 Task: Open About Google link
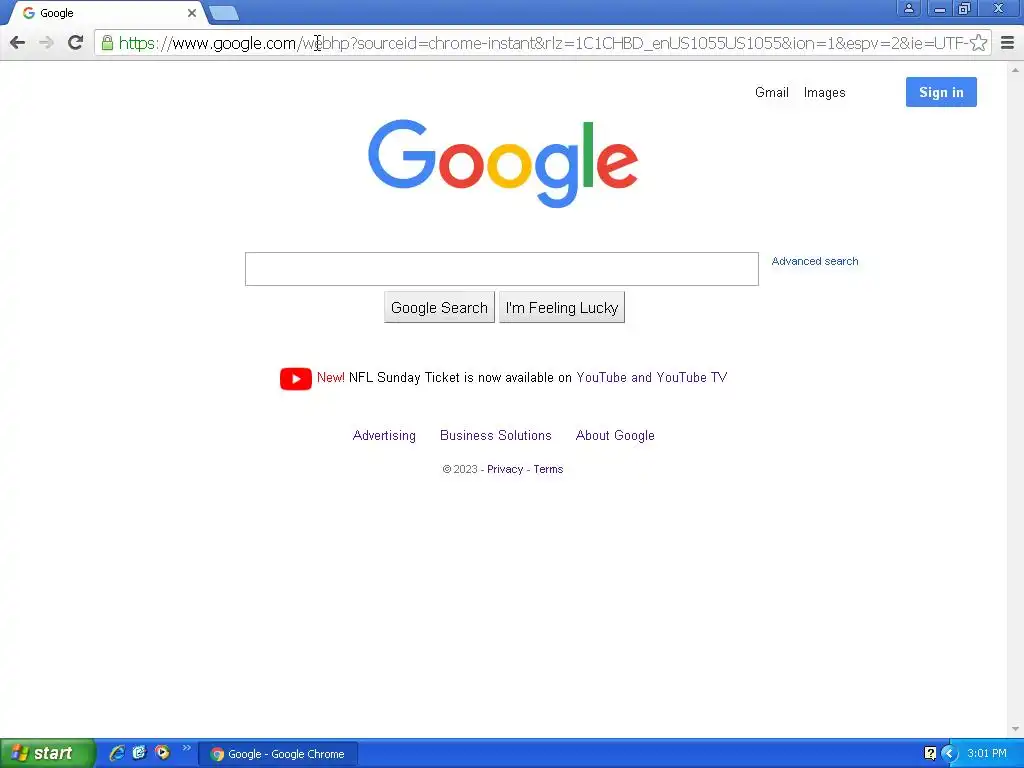615,436
